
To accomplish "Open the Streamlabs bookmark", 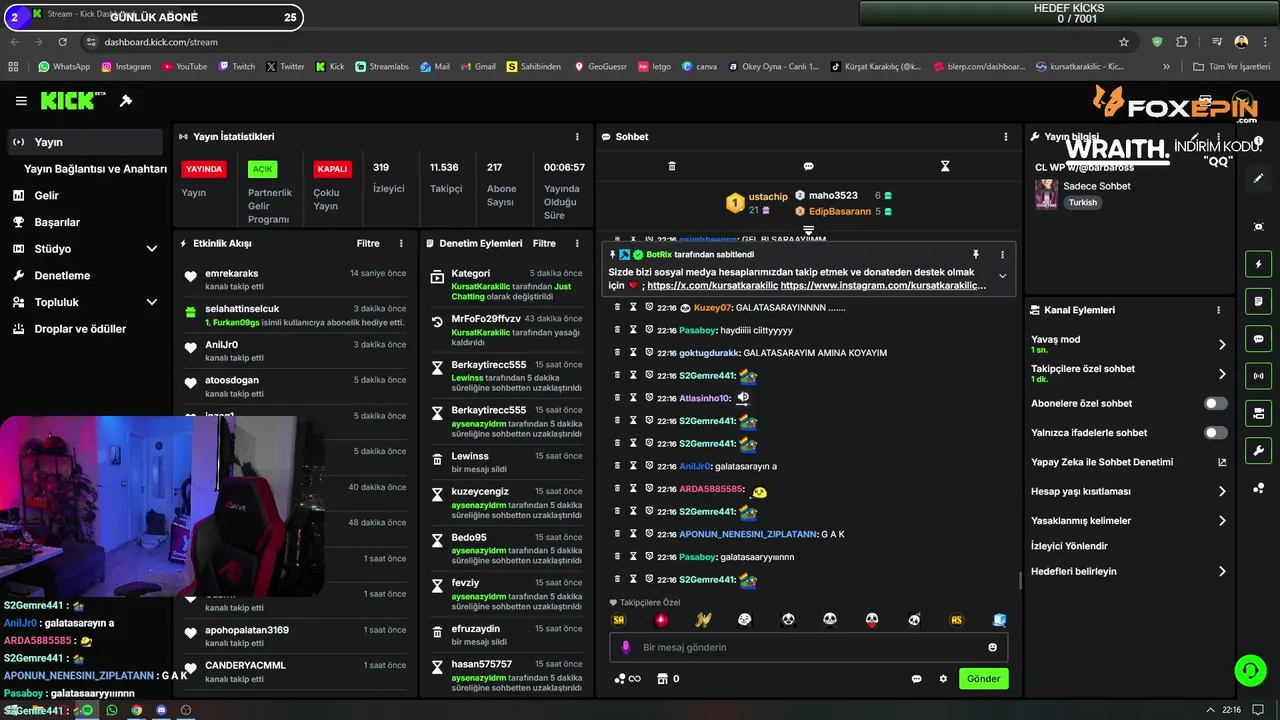I will pyautogui.click(x=382, y=67).
